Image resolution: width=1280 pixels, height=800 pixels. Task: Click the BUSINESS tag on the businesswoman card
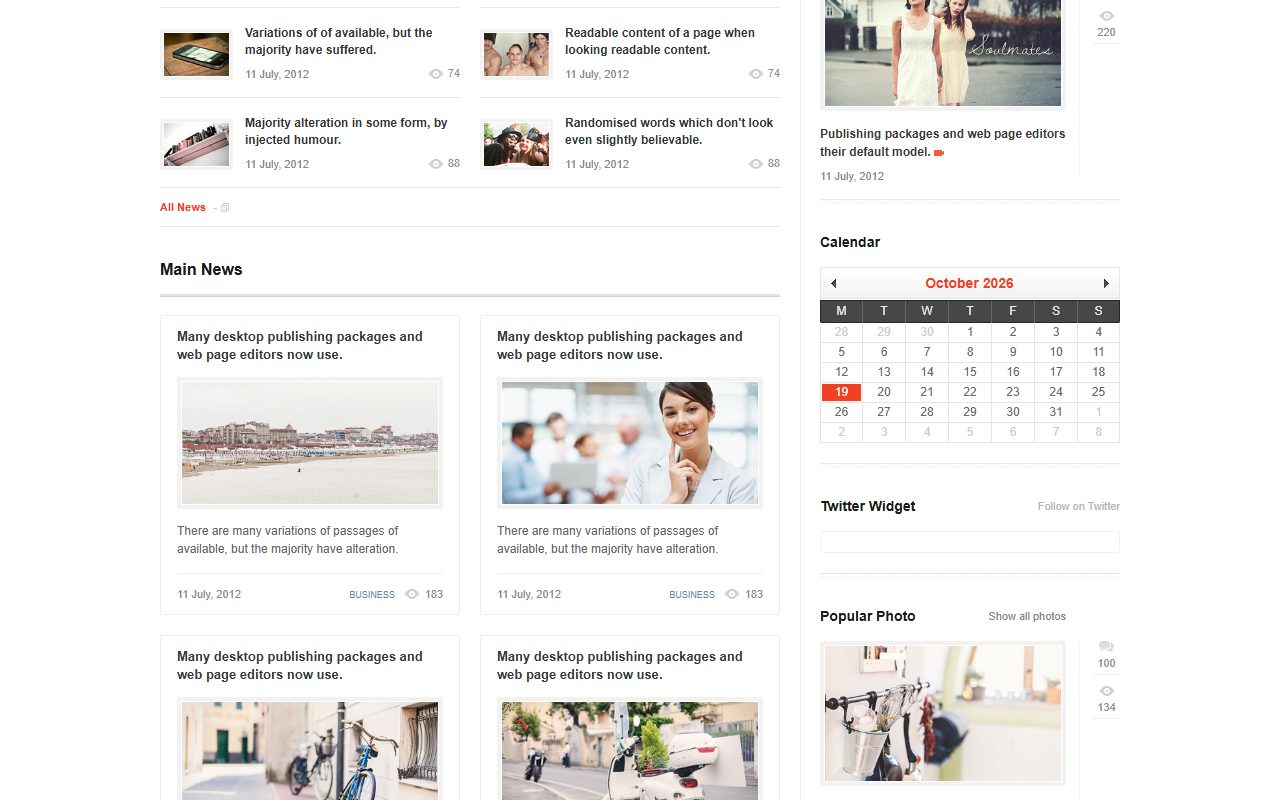tap(692, 595)
